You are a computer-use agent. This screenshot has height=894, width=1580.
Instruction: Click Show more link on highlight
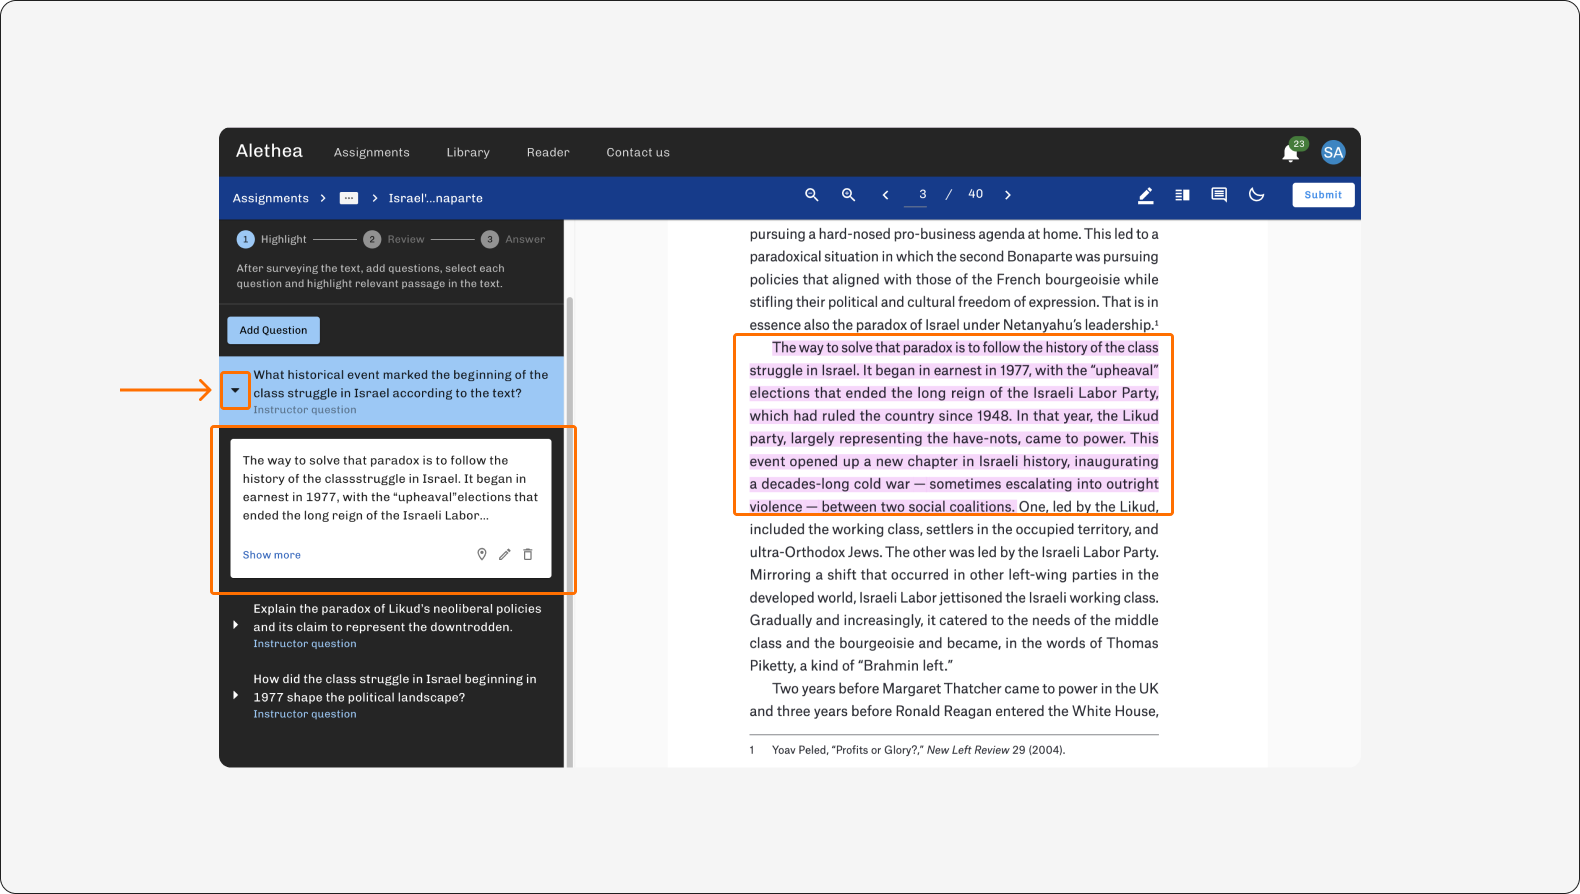pyautogui.click(x=272, y=555)
